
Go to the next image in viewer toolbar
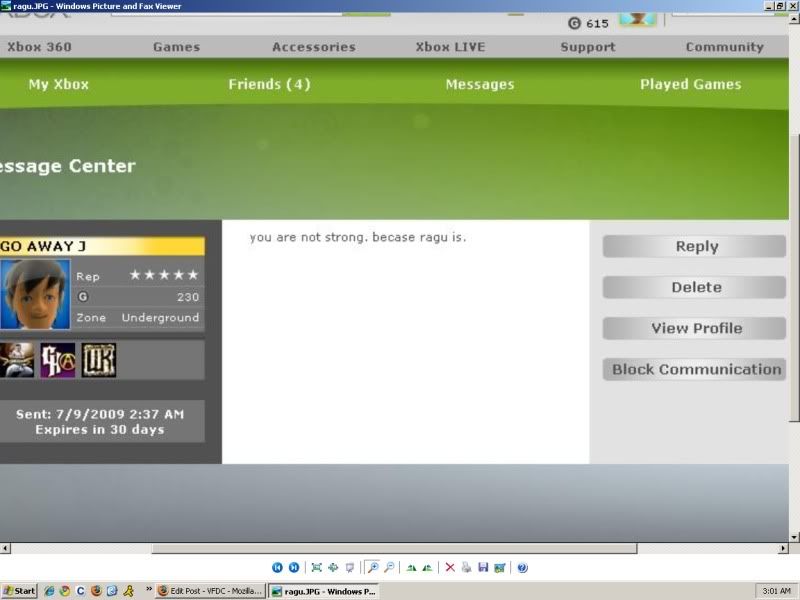coord(294,567)
